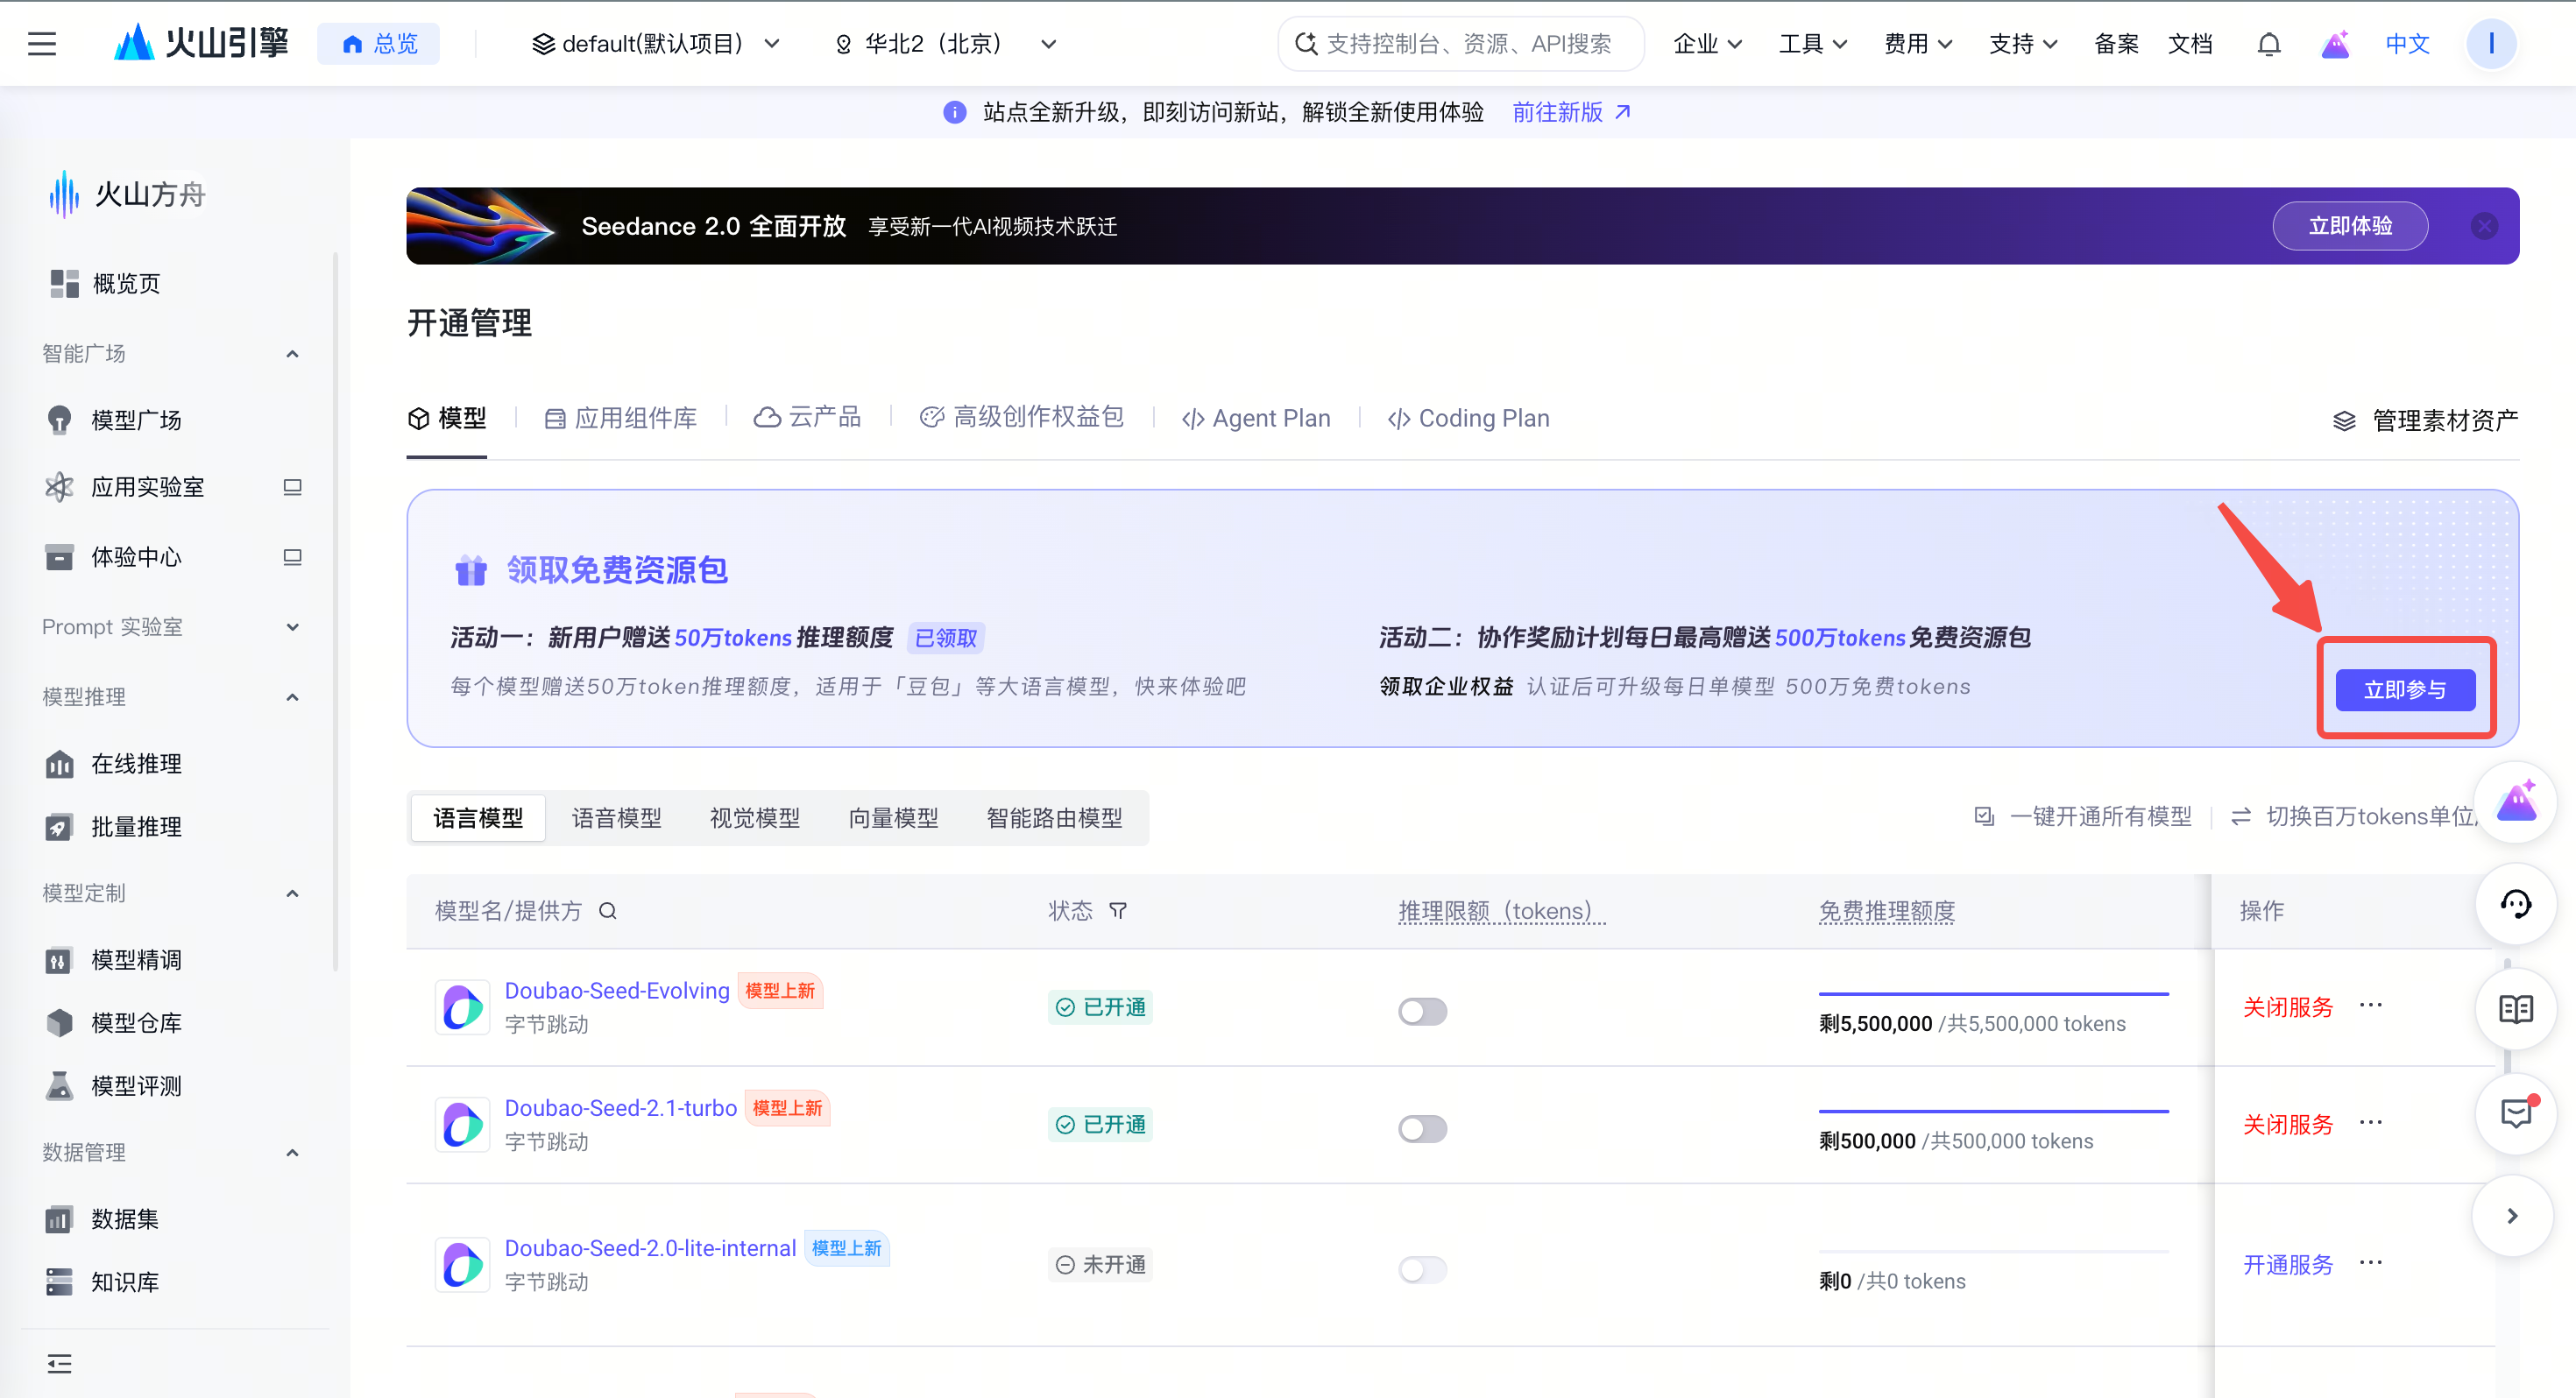The height and width of the screenshot is (1398, 2576).
Task: Focus the 支持控制台、资源、API搜索 search field
Action: (1461, 44)
